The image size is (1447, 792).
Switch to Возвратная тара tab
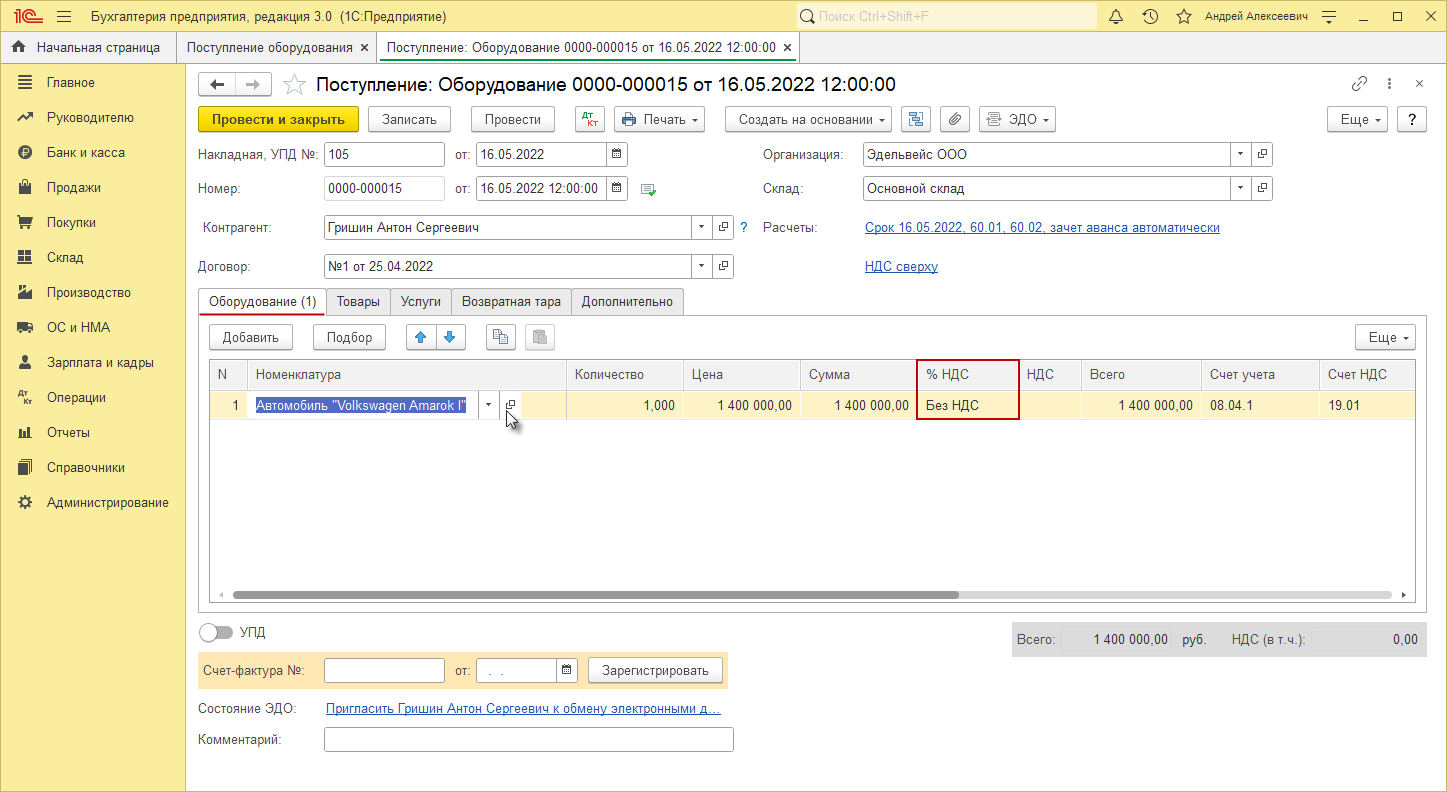click(511, 301)
